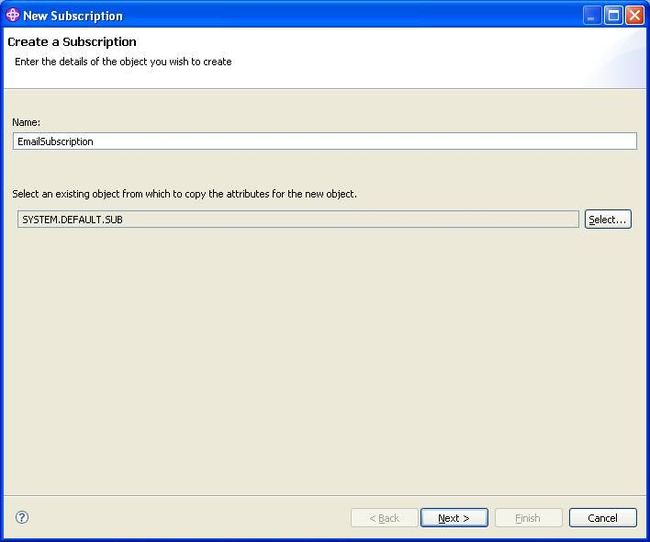This screenshot has width=650, height=542.
Task: Click the Name: label
Action: pos(26,122)
